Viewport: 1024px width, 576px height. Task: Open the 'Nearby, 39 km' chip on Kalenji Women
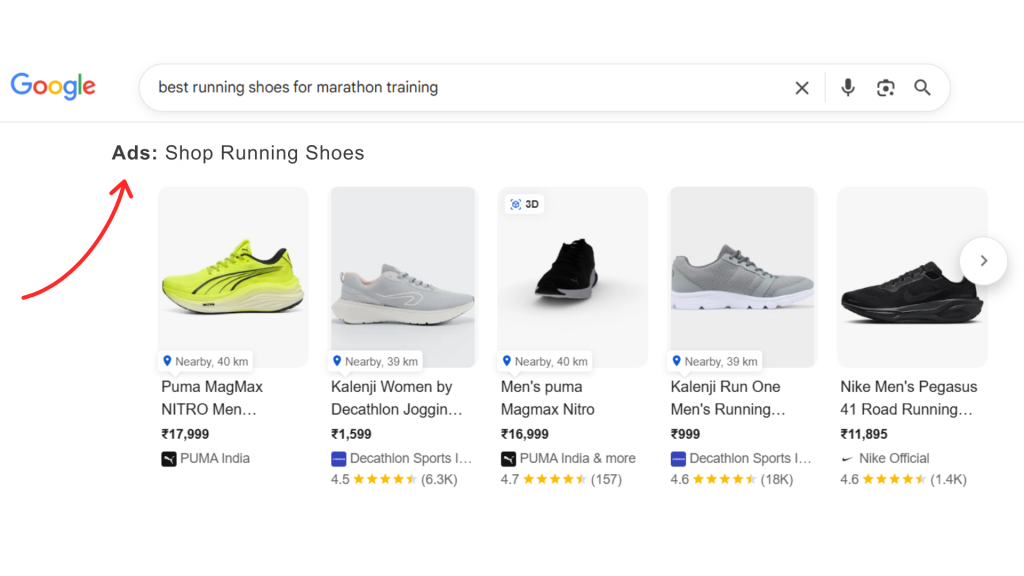point(374,361)
